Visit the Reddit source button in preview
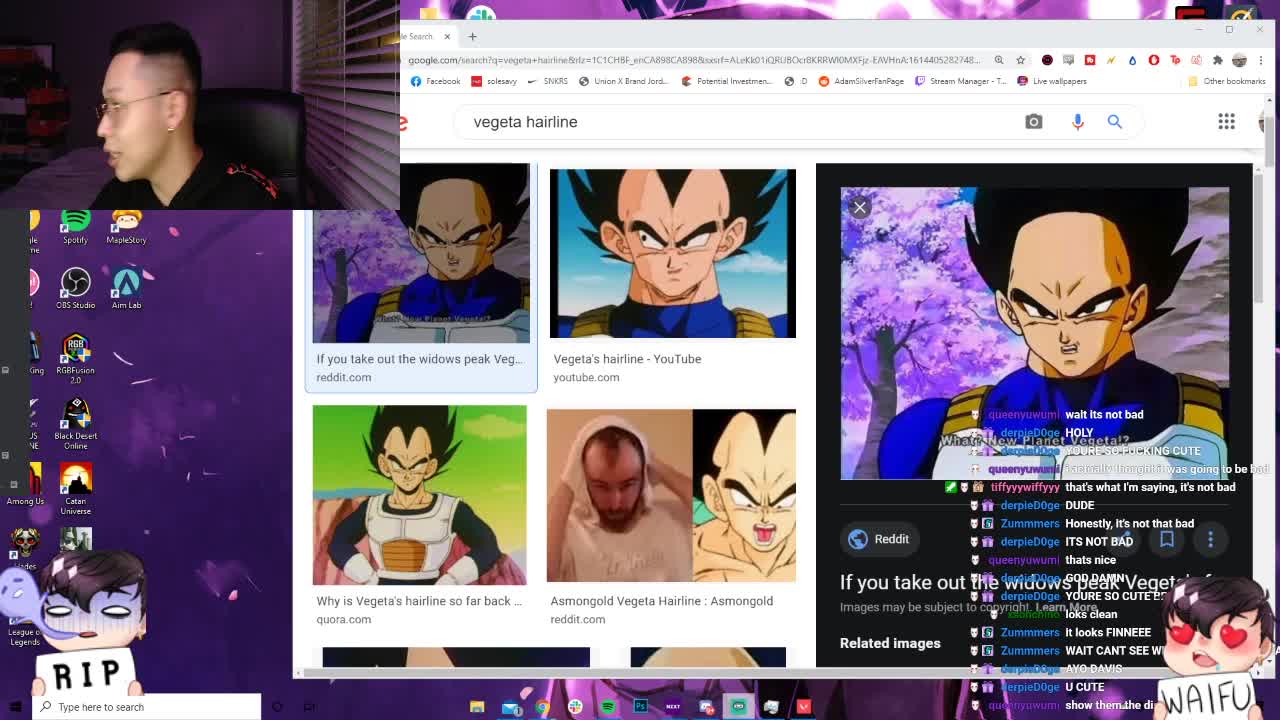Viewport: 1280px width, 720px height. (x=879, y=539)
